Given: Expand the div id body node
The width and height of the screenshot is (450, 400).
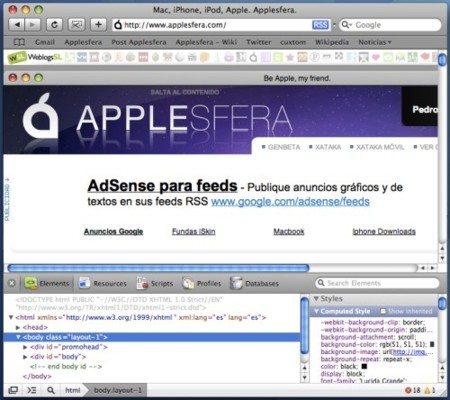Looking at the screenshot, I should pos(25,357).
